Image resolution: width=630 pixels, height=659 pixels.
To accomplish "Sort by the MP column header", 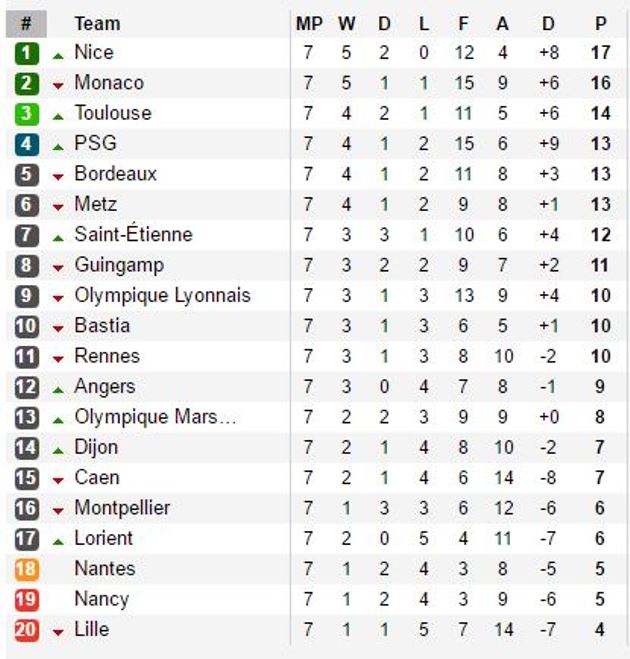I will [309, 24].
